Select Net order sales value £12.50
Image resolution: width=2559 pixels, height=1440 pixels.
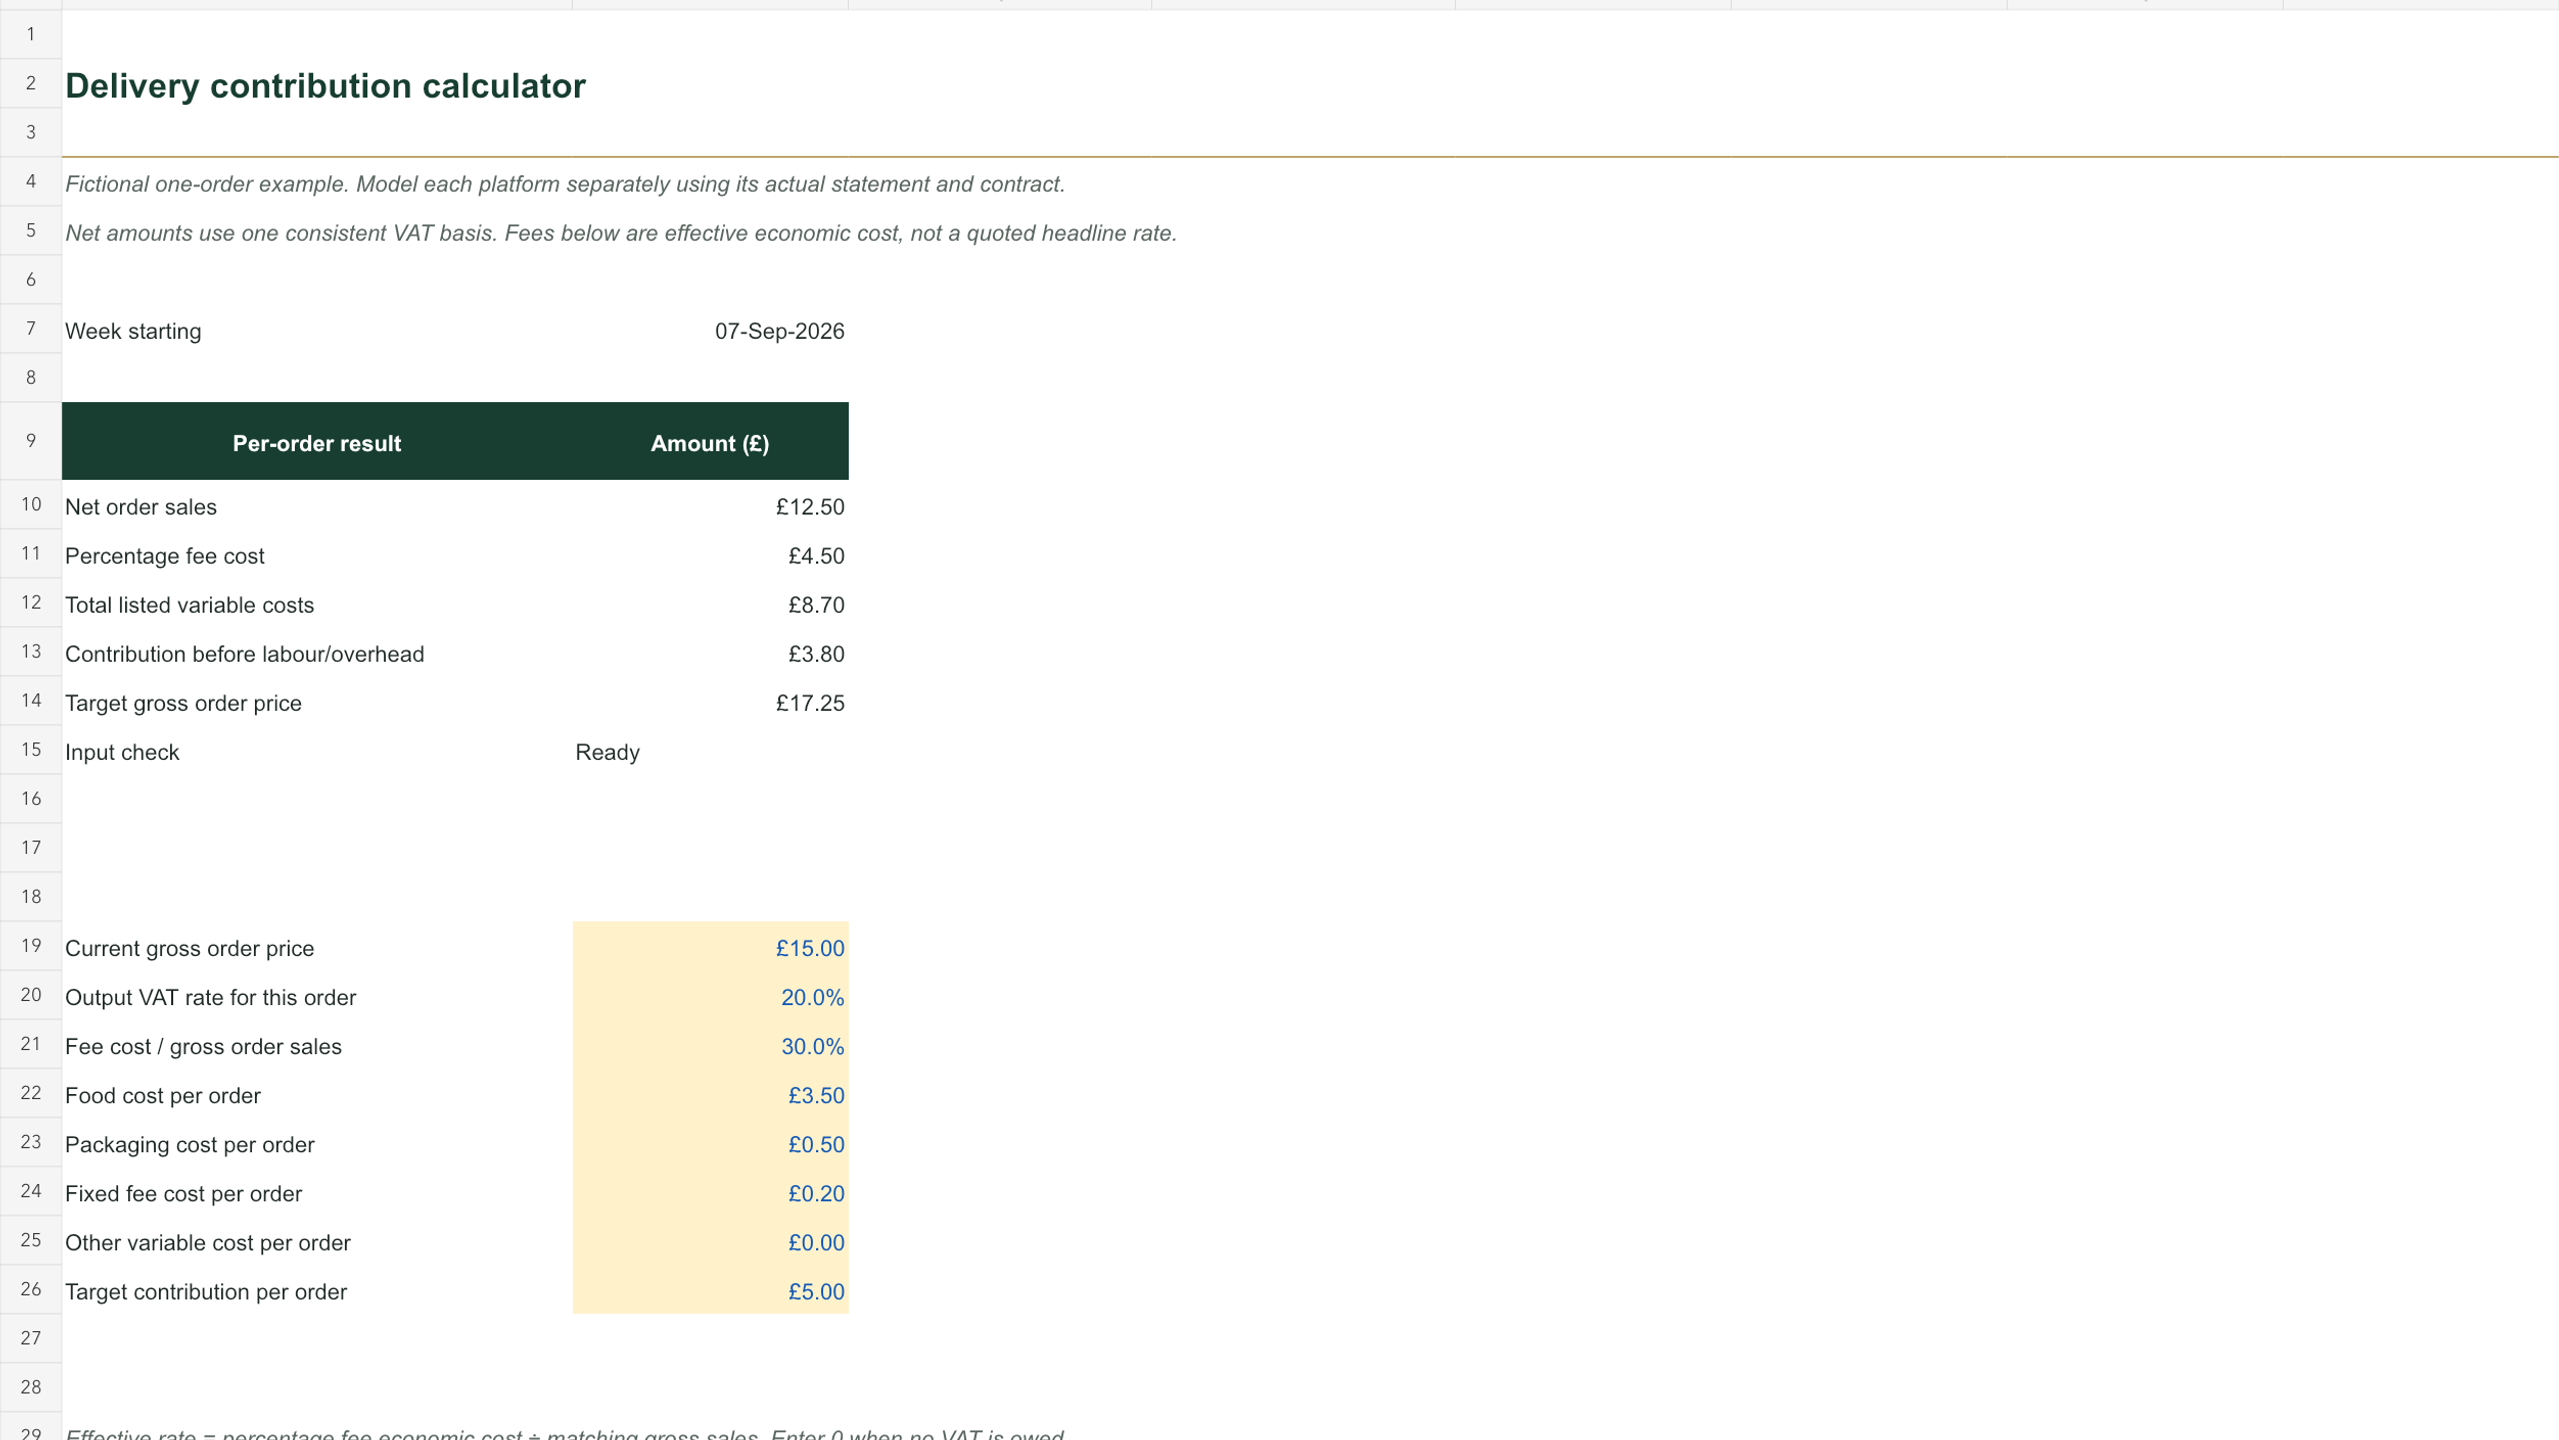point(810,507)
